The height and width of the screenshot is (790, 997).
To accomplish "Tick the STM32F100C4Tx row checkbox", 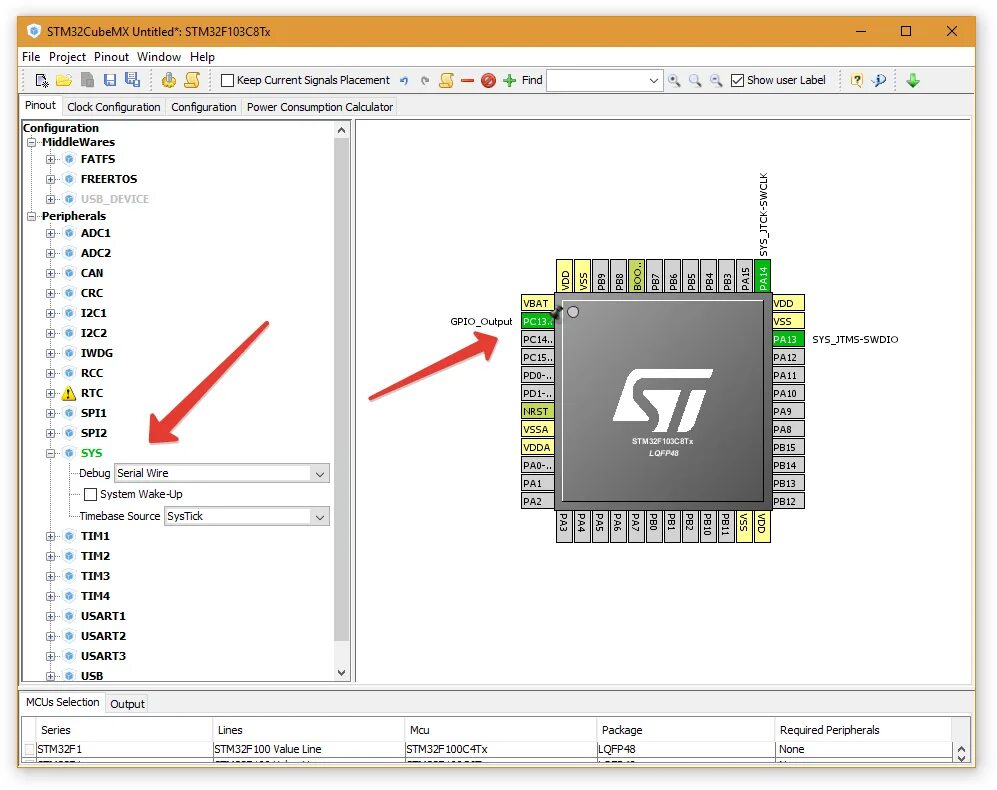I will [x=29, y=749].
